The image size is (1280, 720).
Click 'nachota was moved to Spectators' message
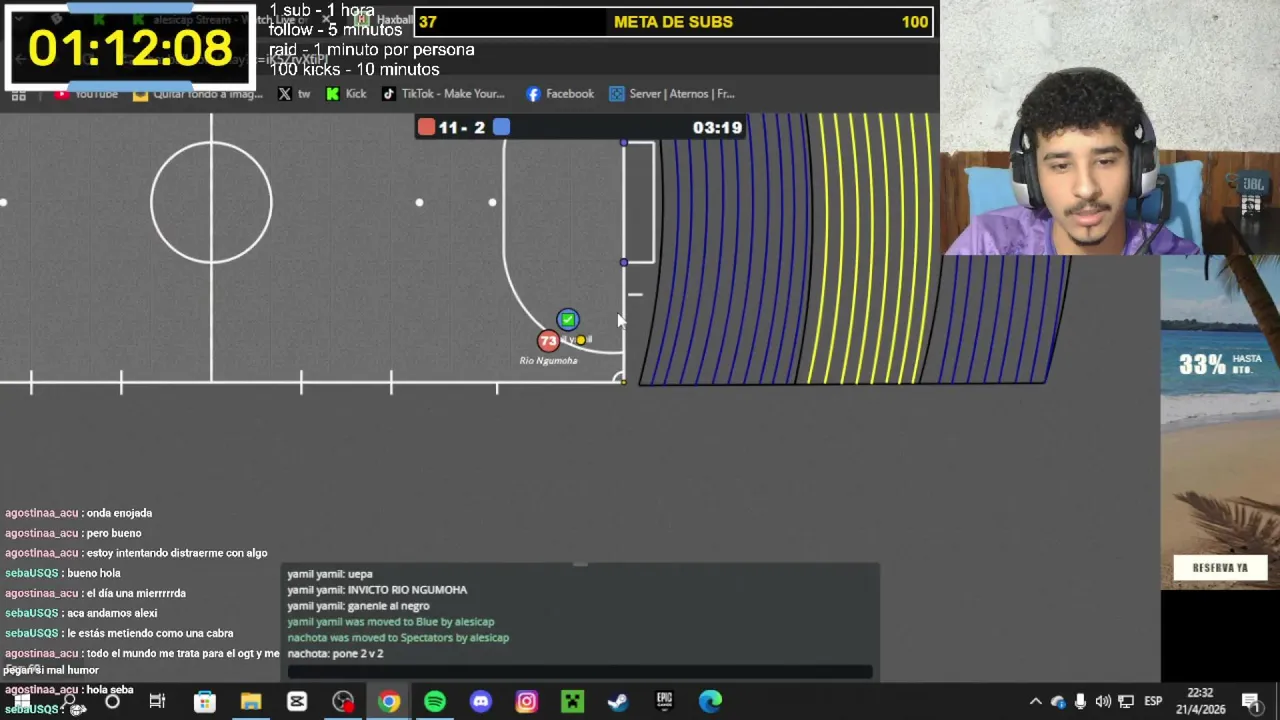point(398,638)
